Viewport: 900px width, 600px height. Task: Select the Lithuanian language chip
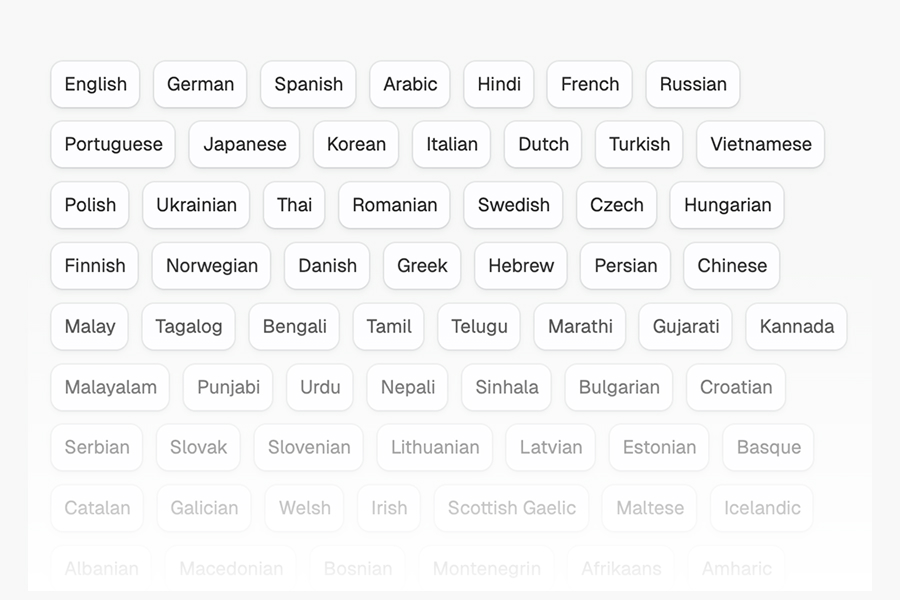coord(435,447)
